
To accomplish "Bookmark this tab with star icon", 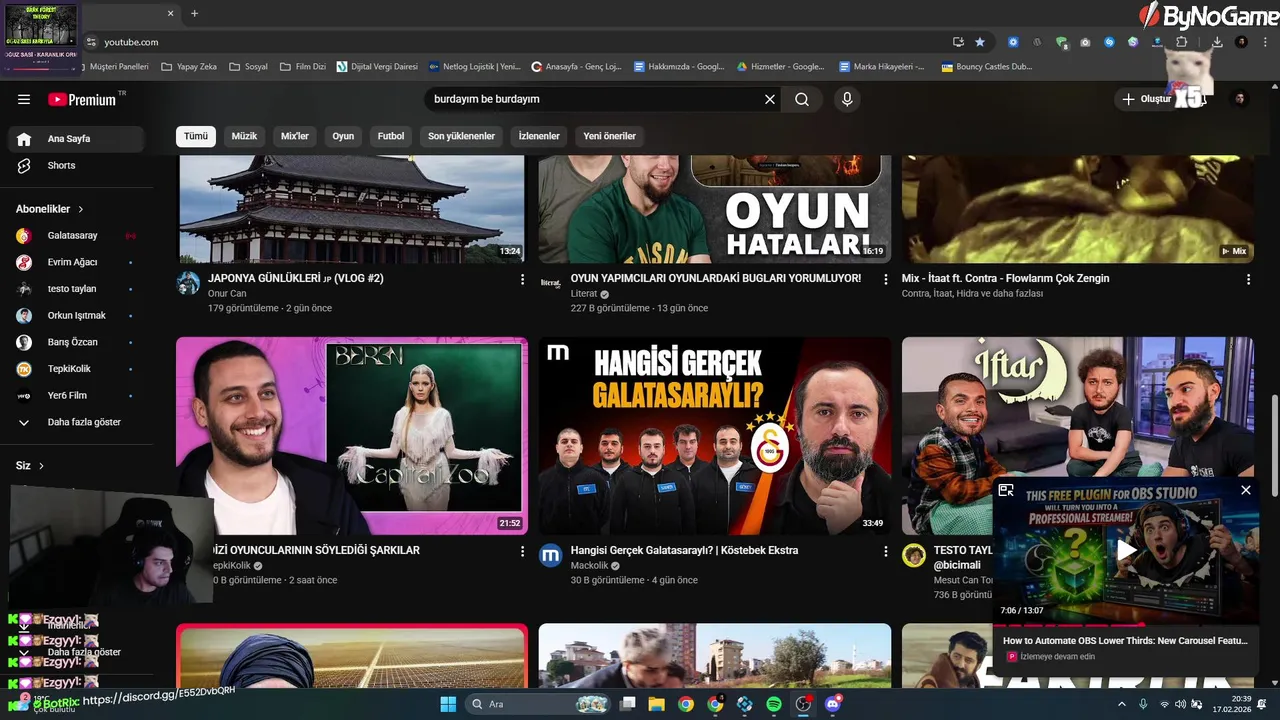I will coord(980,42).
